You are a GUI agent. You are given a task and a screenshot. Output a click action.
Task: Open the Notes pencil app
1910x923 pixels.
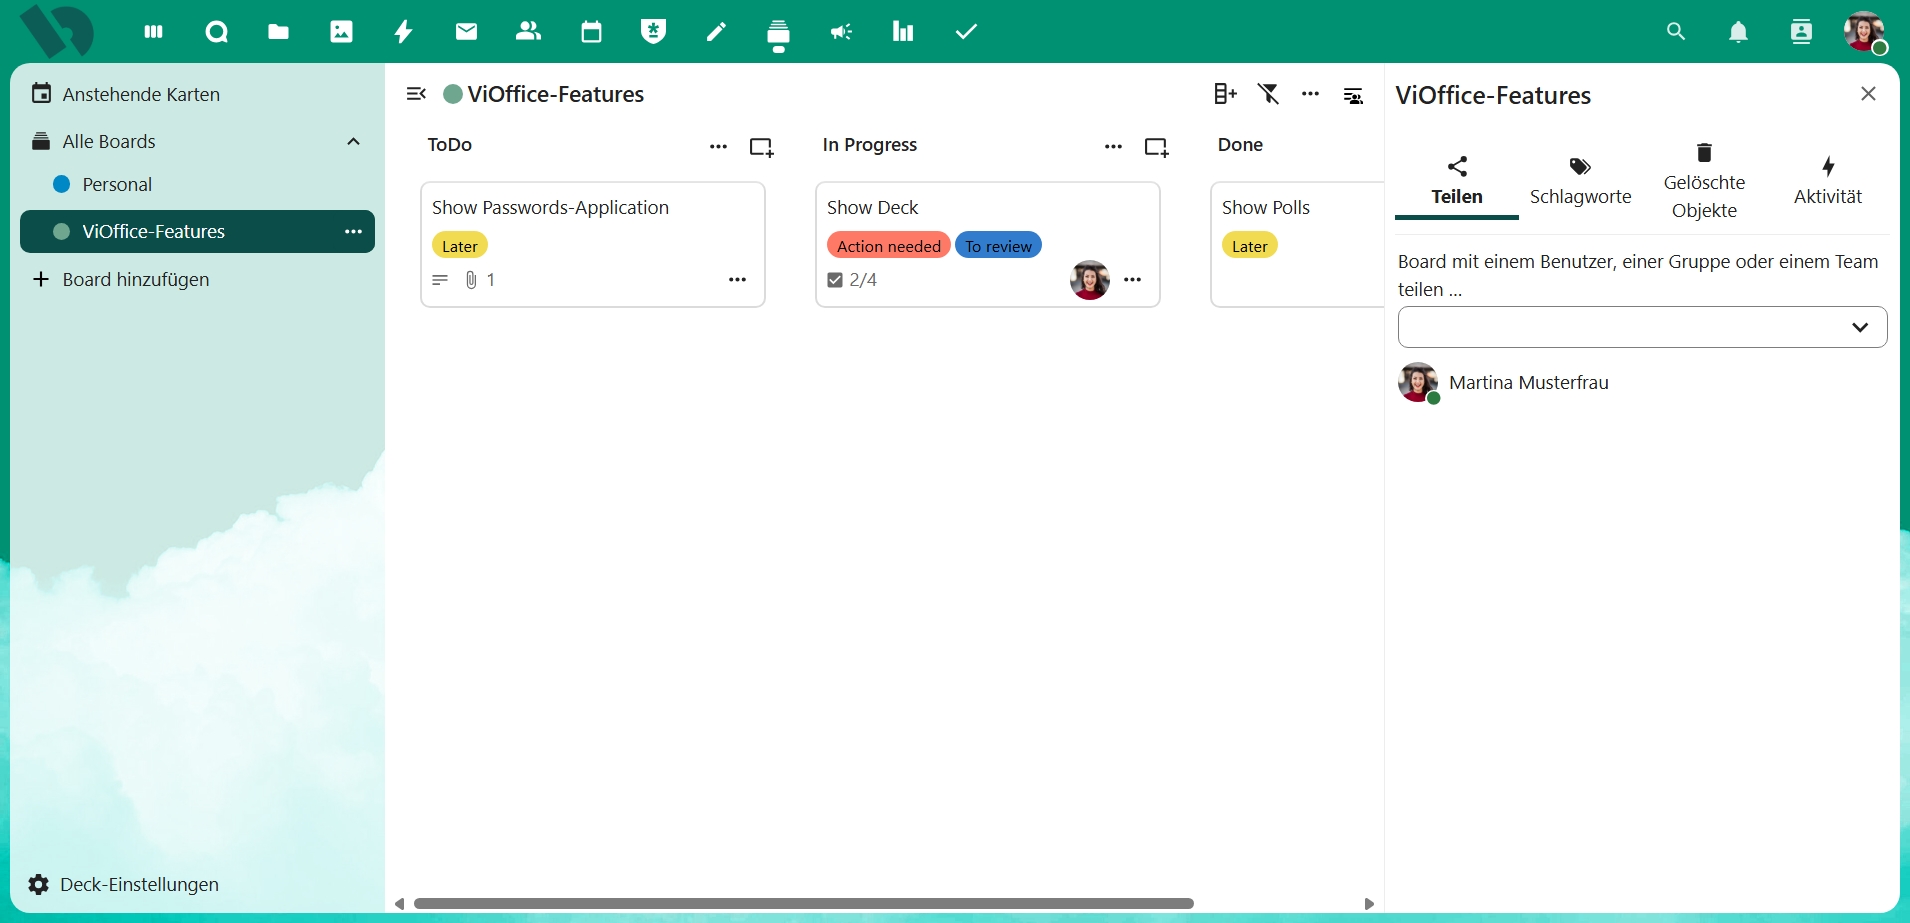[x=716, y=32]
